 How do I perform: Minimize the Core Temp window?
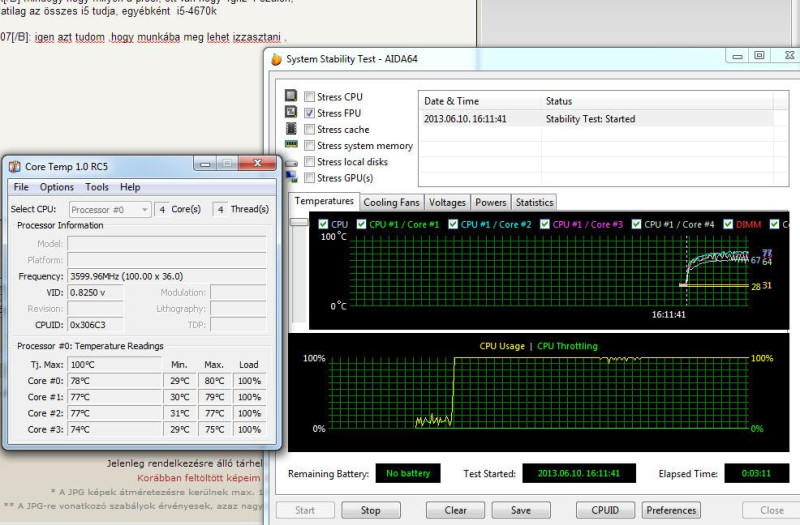[x=205, y=164]
